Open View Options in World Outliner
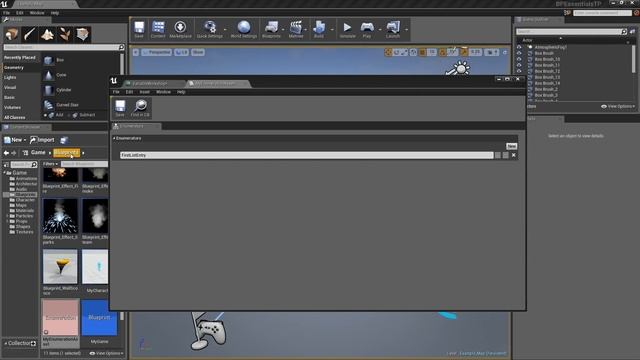Image resolution: width=640 pixels, height=360 pixels. 618,107
